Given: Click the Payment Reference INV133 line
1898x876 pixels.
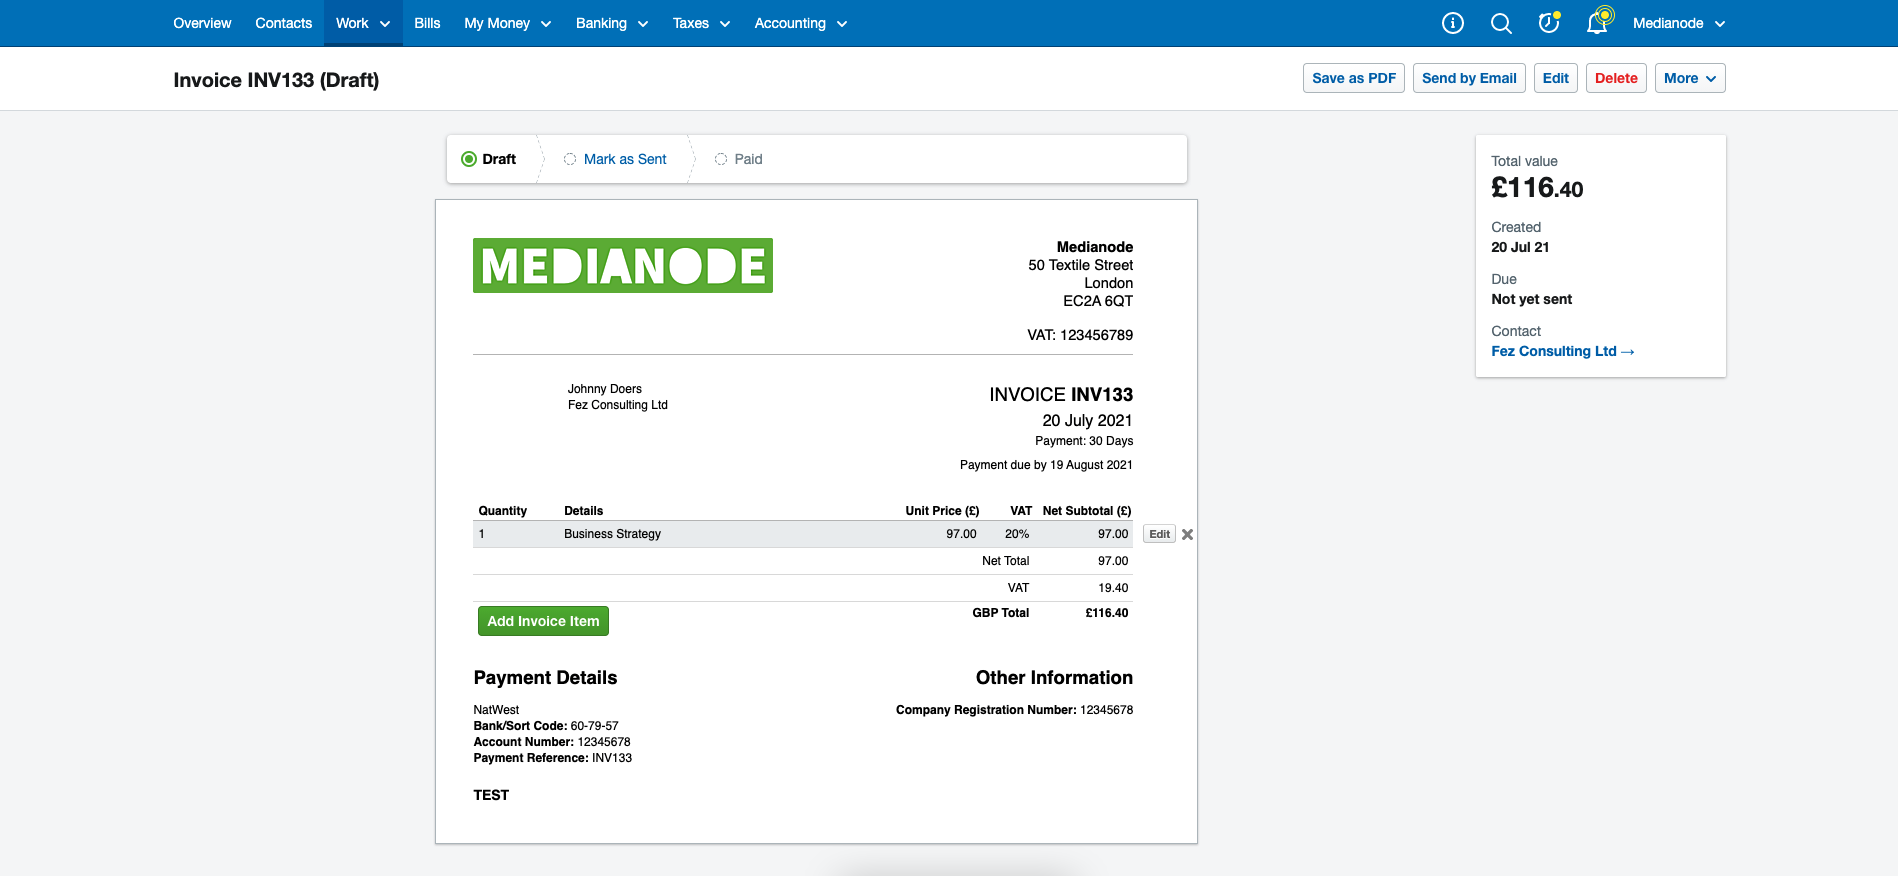Looking at the screenshot, I should click(552, 758).
